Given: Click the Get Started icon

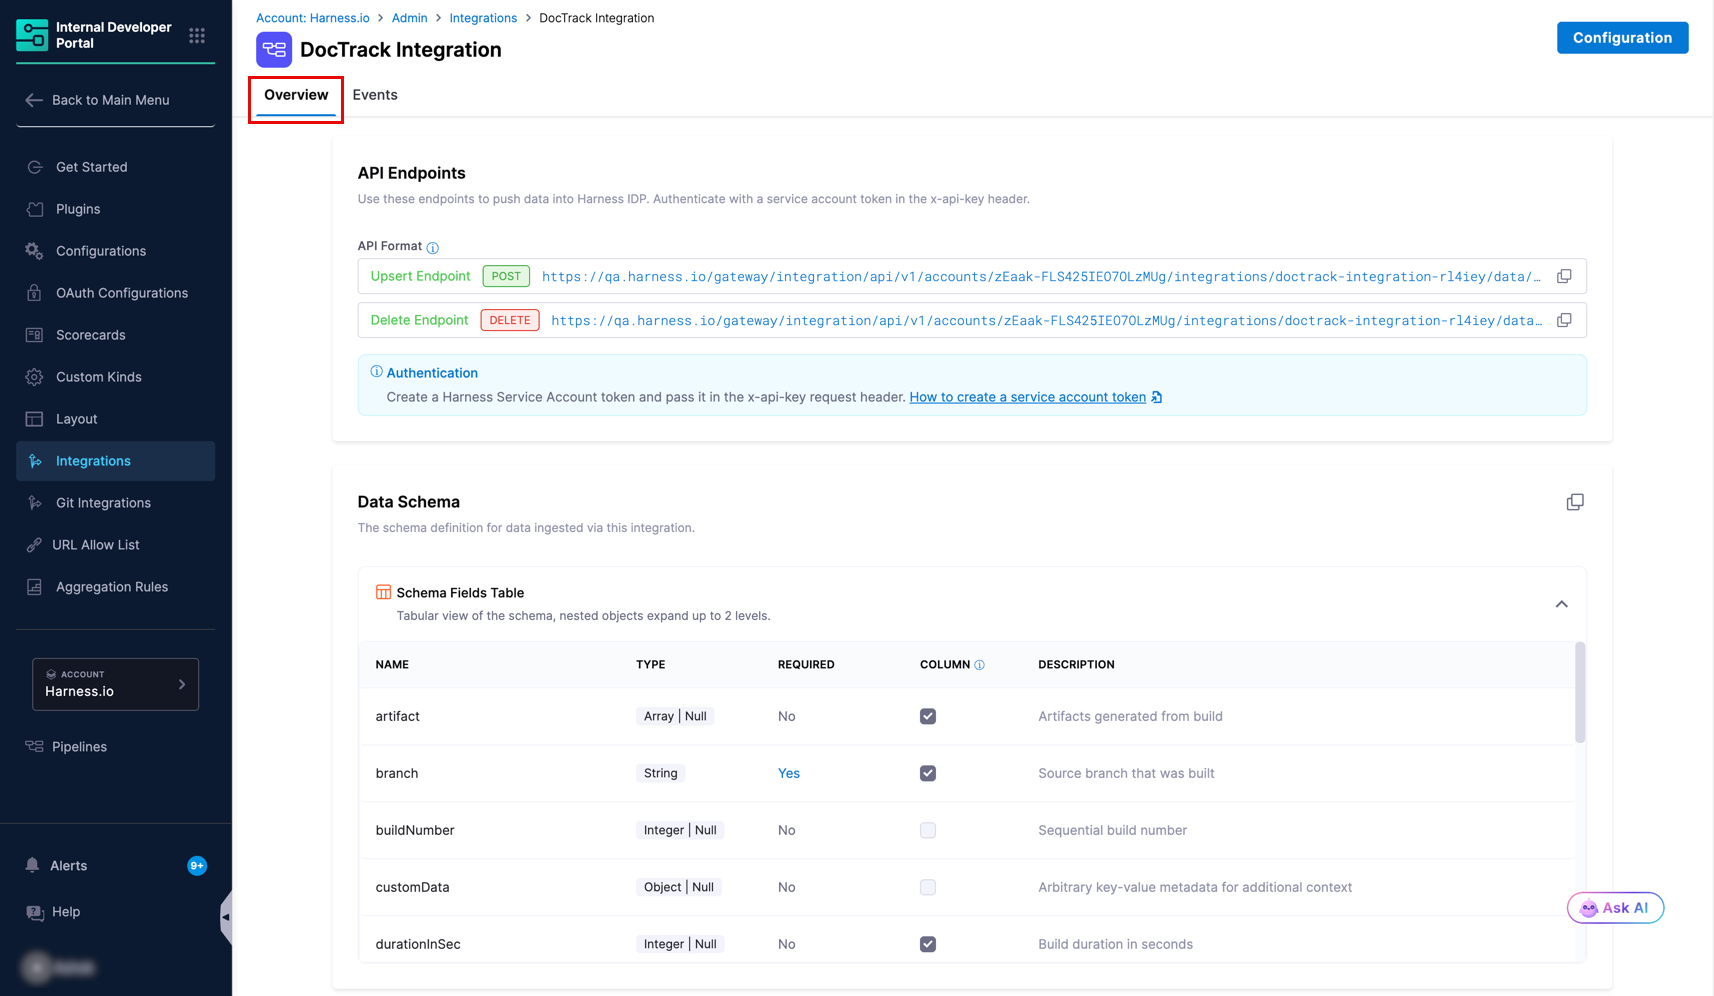Looking at the screenshot, I should point(35,167).
